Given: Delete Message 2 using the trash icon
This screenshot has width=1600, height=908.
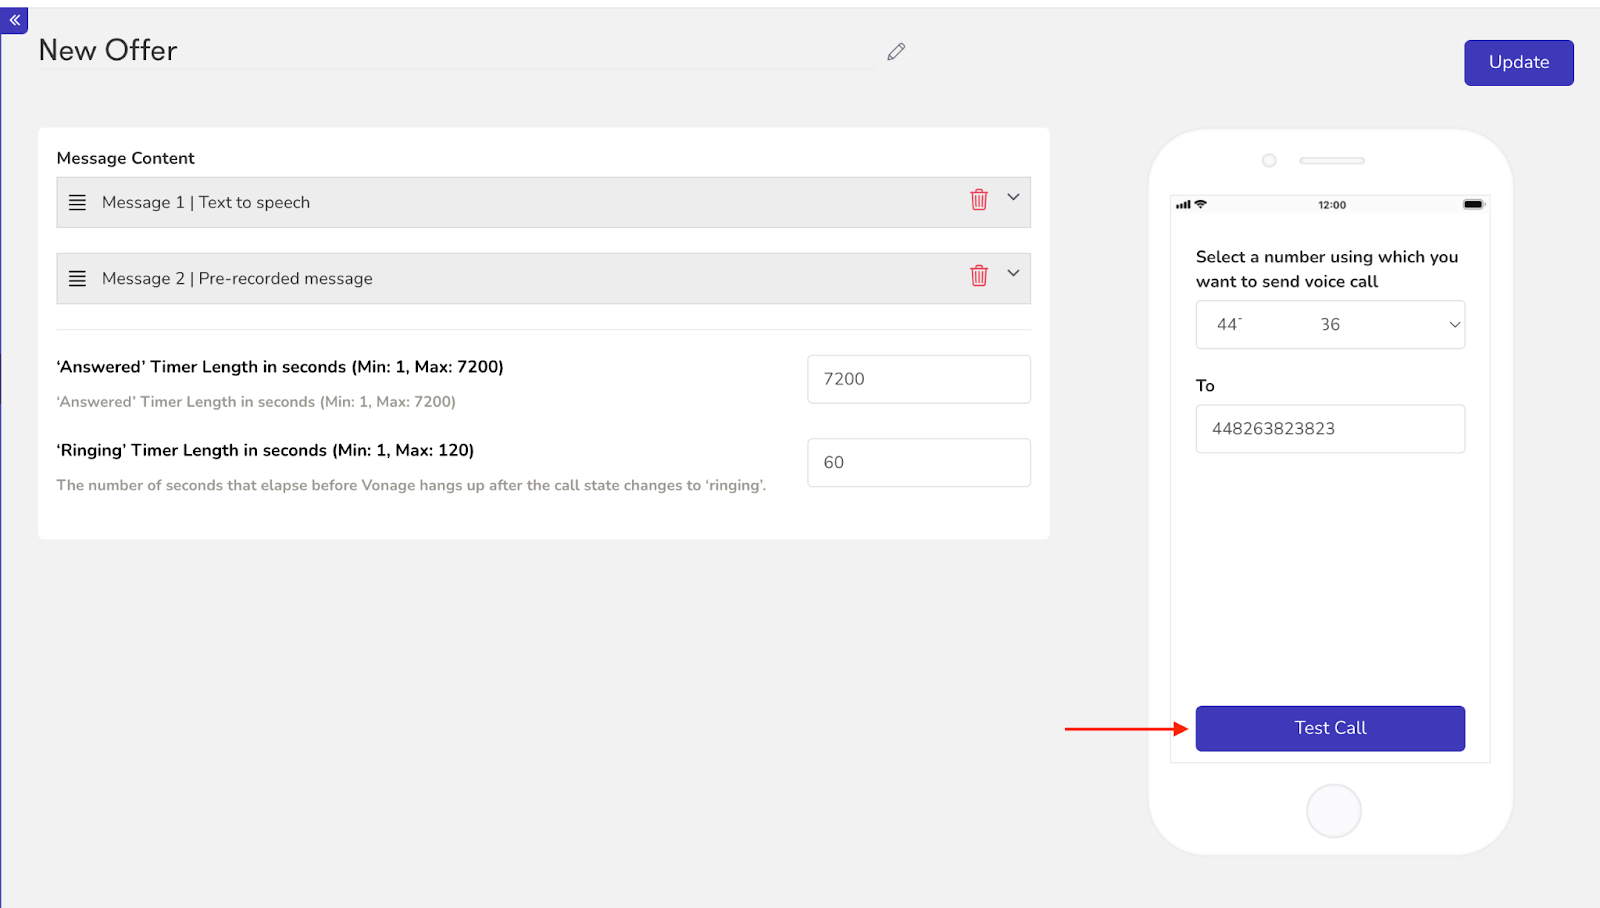Looking at the screenshot, I should click(x=979, y=277).
